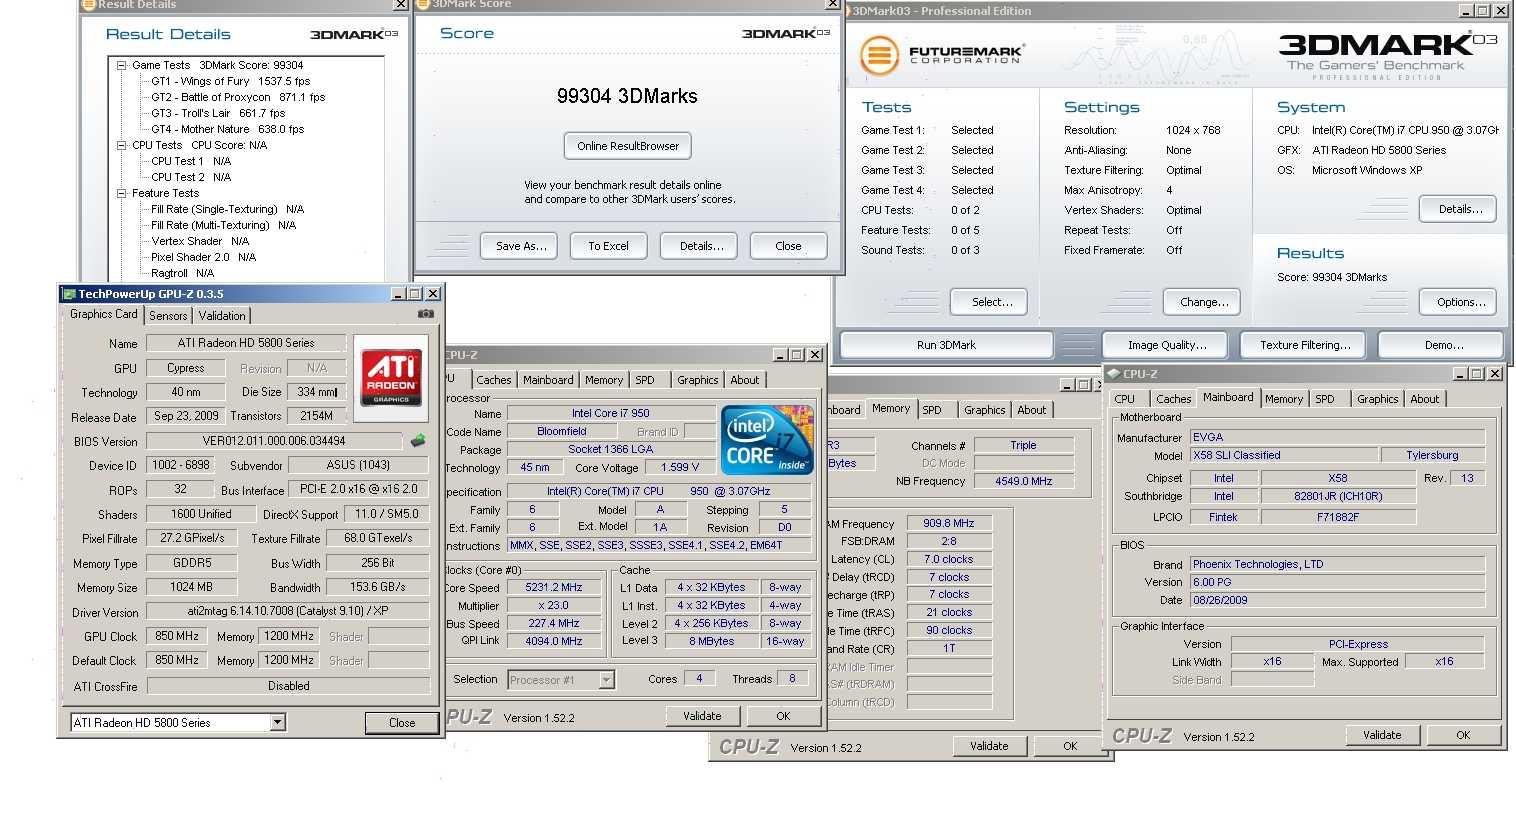Open SPD tab in the Memory CPU-Z window
1516x835 pixels.
pyautogui.click(x=932, y=410)
